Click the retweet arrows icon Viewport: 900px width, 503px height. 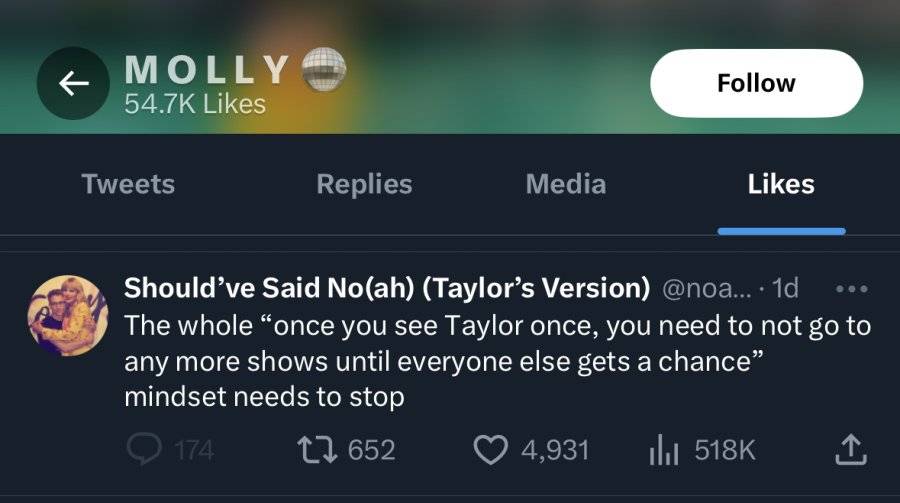pyautogui.click(x=317, y=450)
